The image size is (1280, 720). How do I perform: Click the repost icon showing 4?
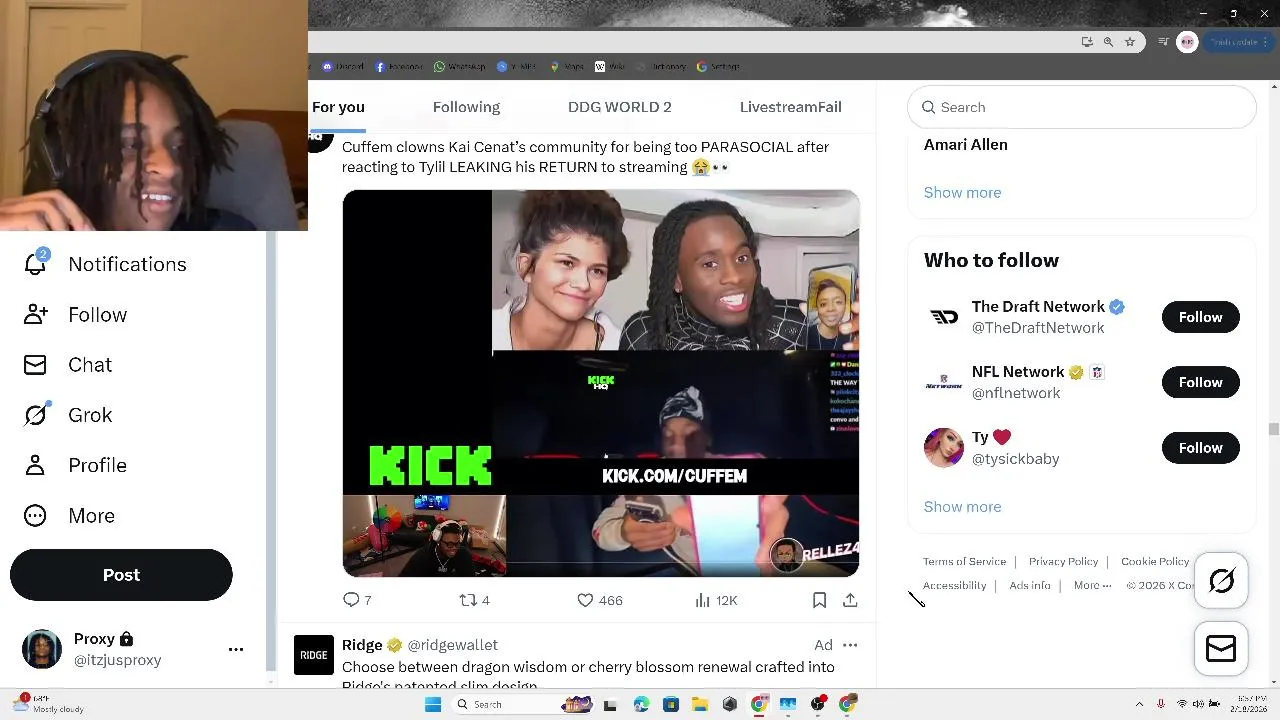pyautogui.click(x=467, y=600)
